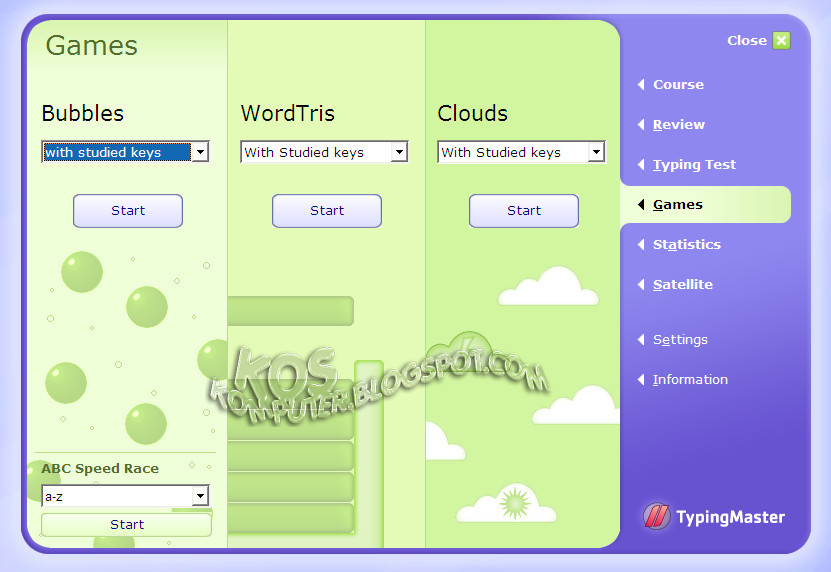Screen dimensions: 831x572
Task: Click the Close text link
Action: pos(747,40)
